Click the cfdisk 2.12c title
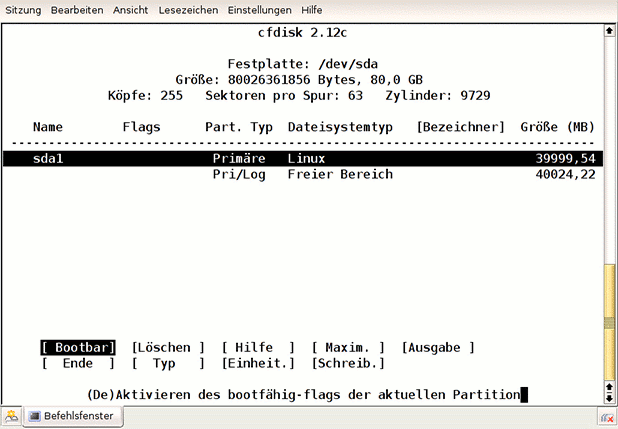Screen dimensions: 618x429 [303, 32]
